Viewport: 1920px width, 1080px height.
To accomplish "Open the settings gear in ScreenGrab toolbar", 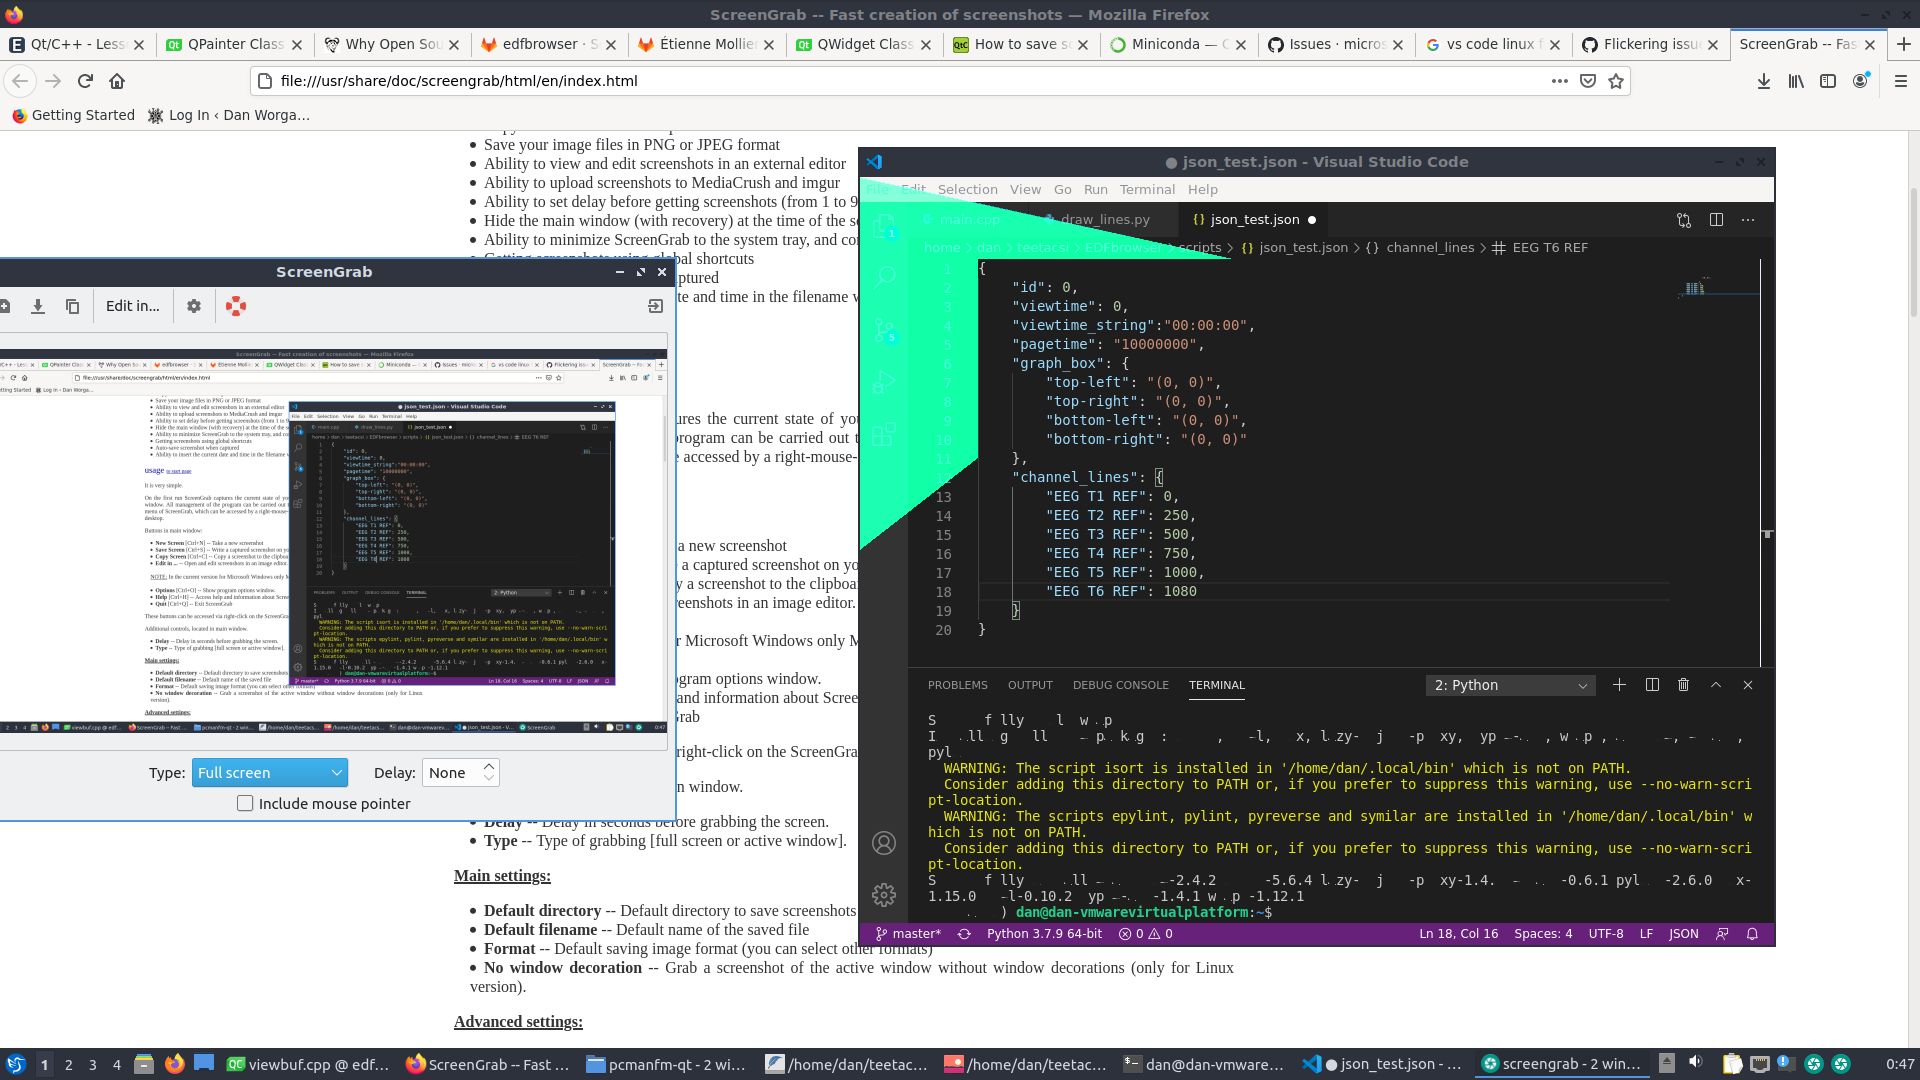I will point(194,306).
